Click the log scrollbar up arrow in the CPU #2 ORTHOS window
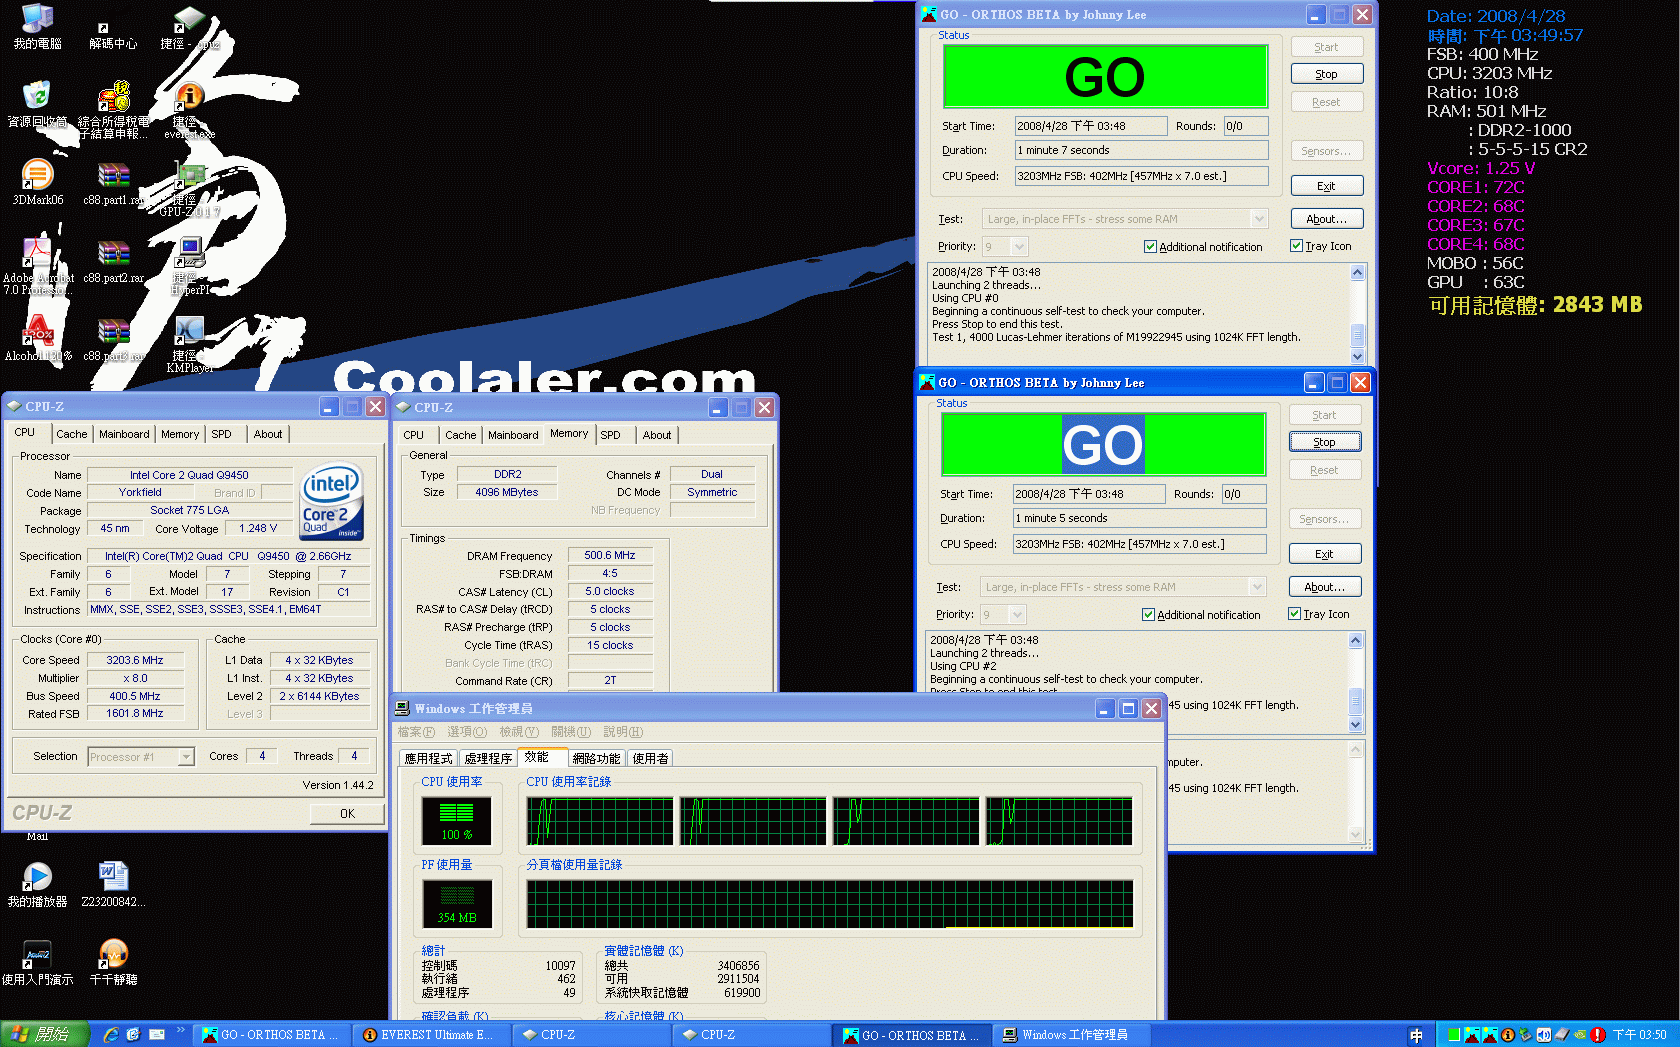This screenshot has height=1047, width=1680. click(1355, 640)
